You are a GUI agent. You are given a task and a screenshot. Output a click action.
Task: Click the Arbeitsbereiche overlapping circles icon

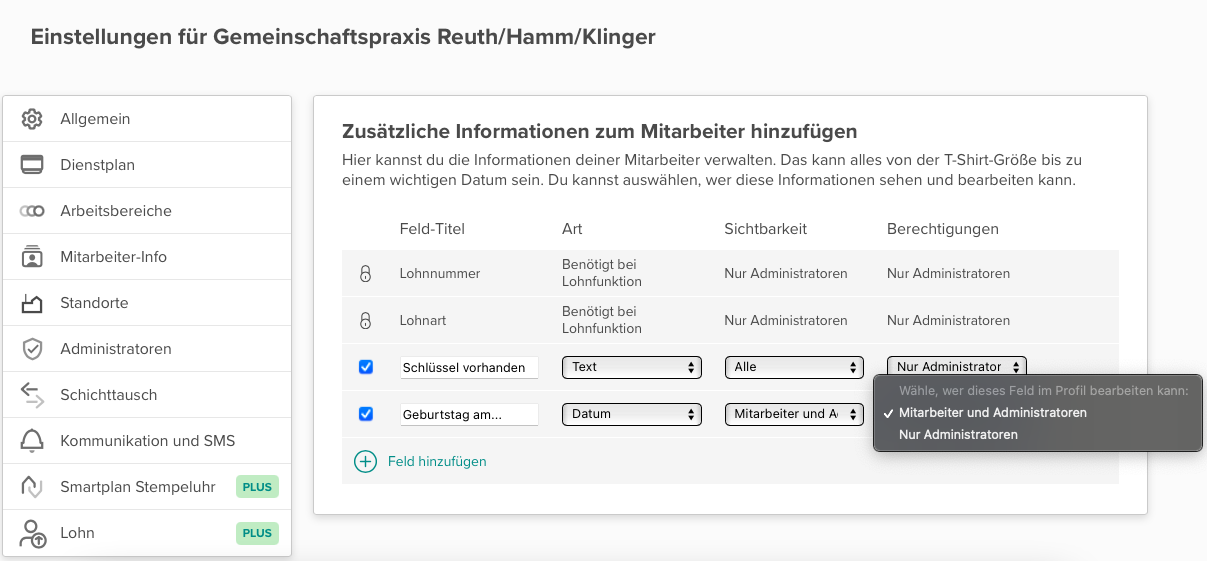click(32, 211)
